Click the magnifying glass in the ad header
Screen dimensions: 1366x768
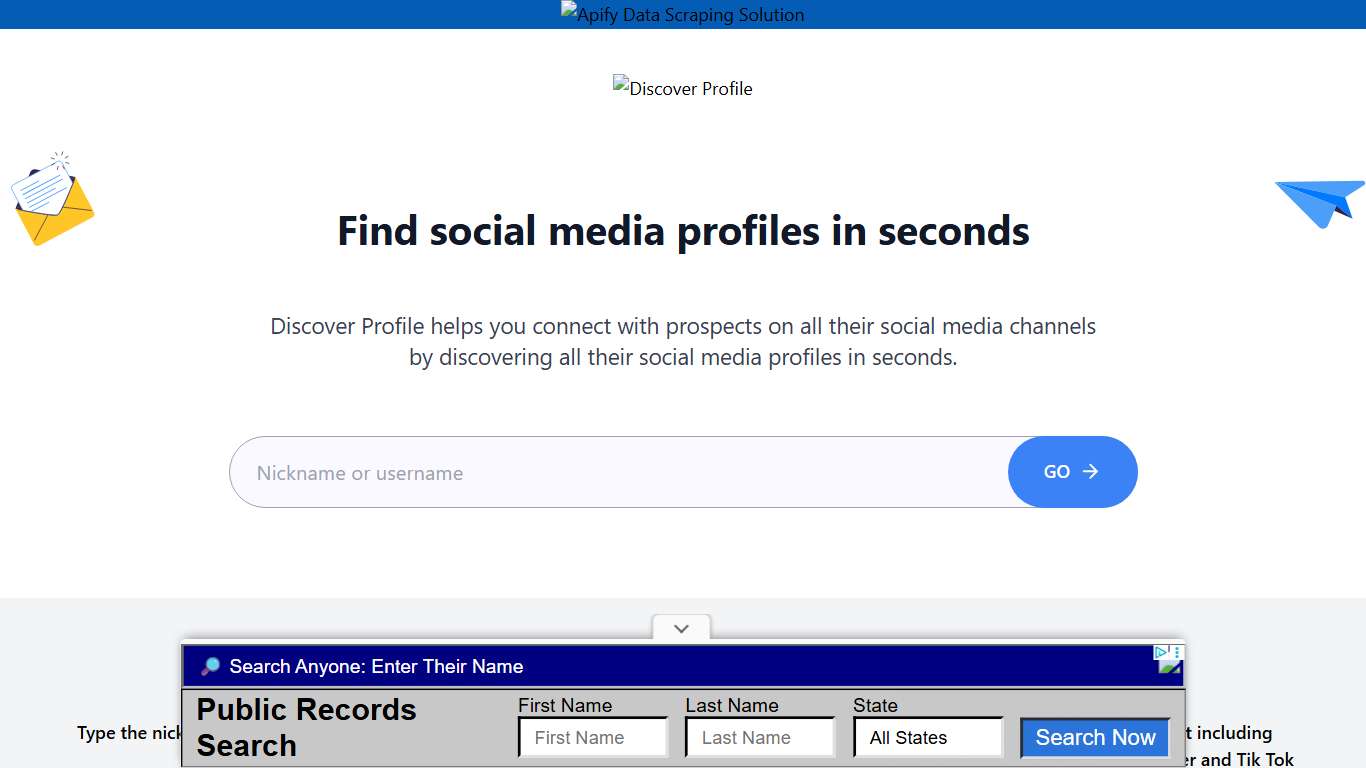tap(210, 666)
